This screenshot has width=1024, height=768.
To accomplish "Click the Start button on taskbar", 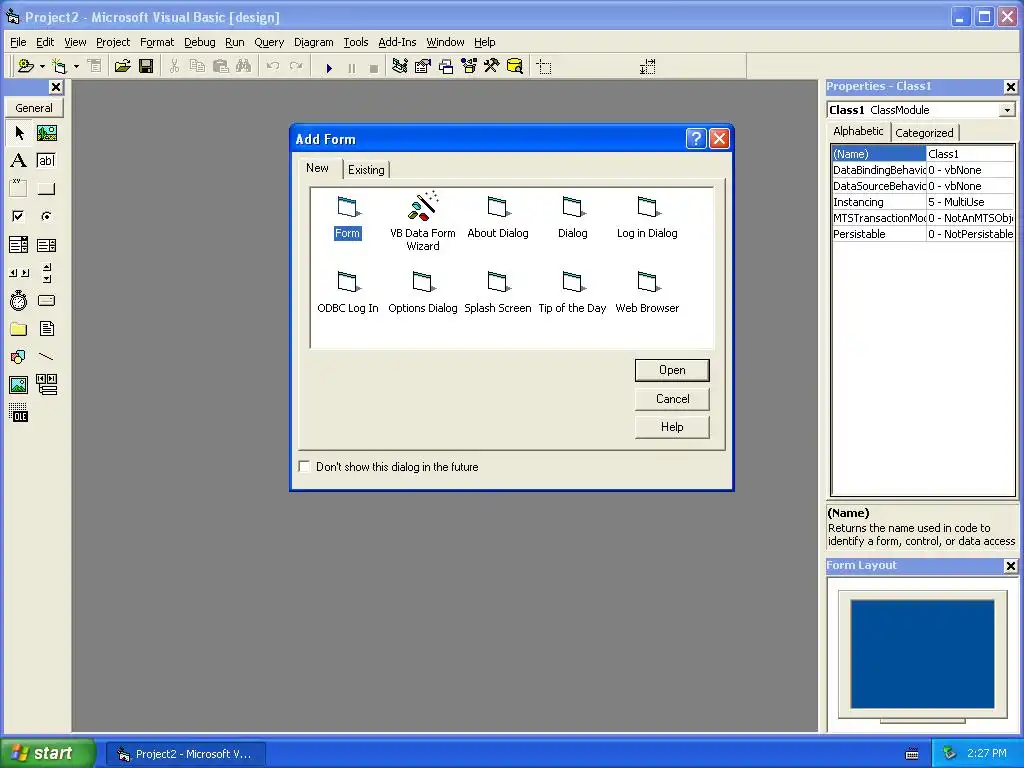I will [x=48, y=754].
